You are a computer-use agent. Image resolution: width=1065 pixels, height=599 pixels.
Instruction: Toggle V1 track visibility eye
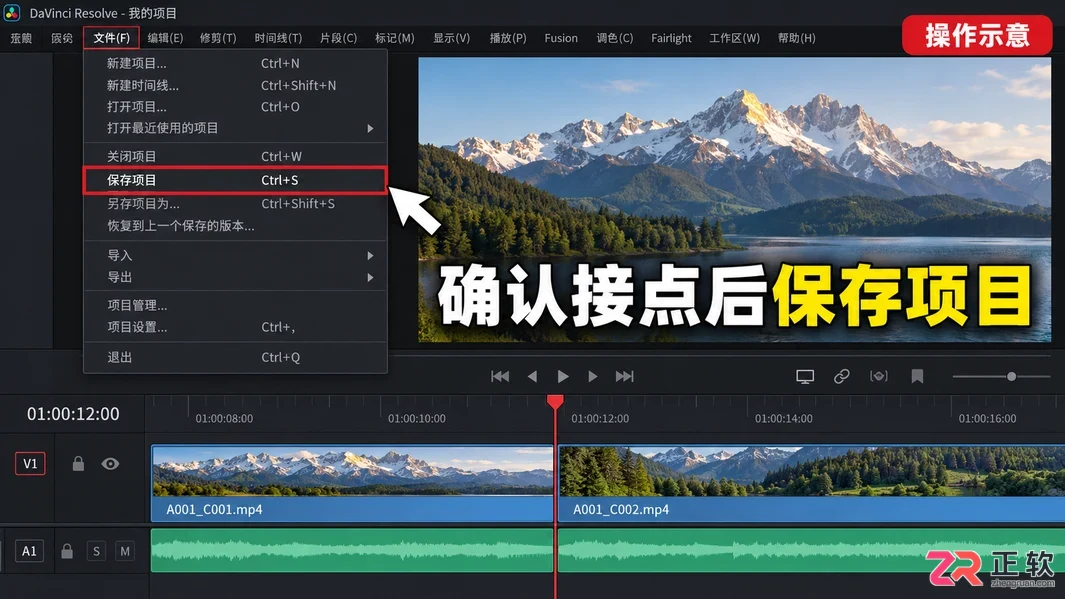(110, 464)
